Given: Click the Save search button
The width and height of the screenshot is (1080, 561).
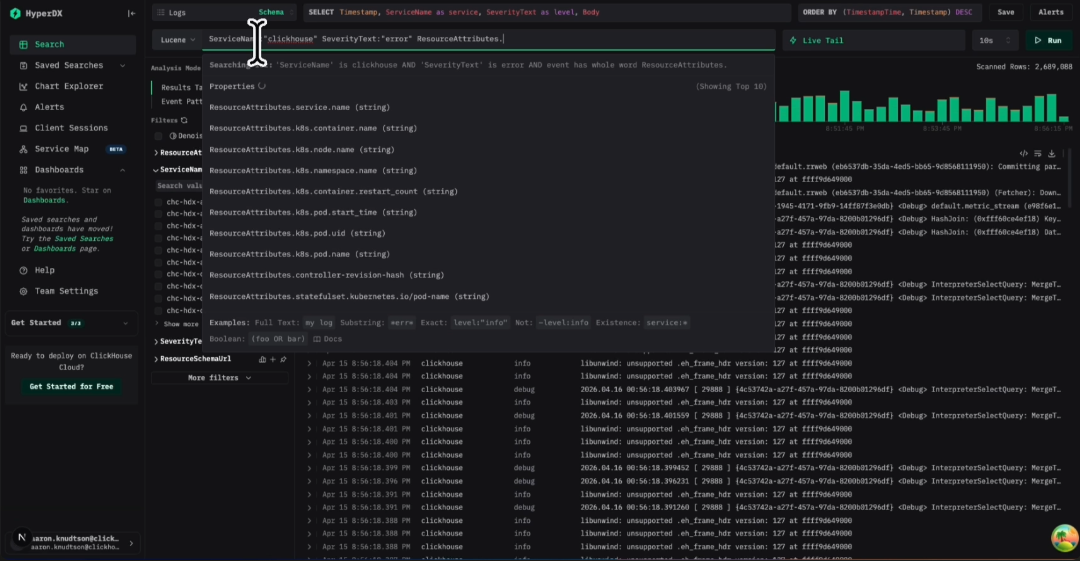Looking at the screenshot, I should (1006, 12).
